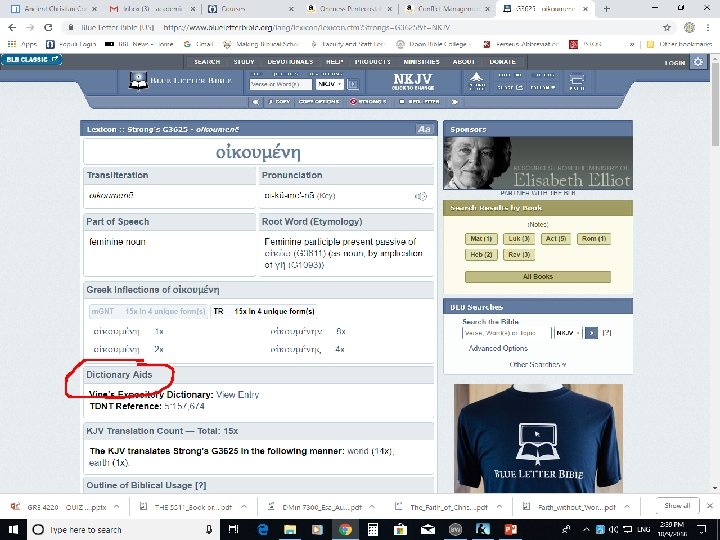
Task: Open a new browser tab with the plus icon
Action: 607,8
